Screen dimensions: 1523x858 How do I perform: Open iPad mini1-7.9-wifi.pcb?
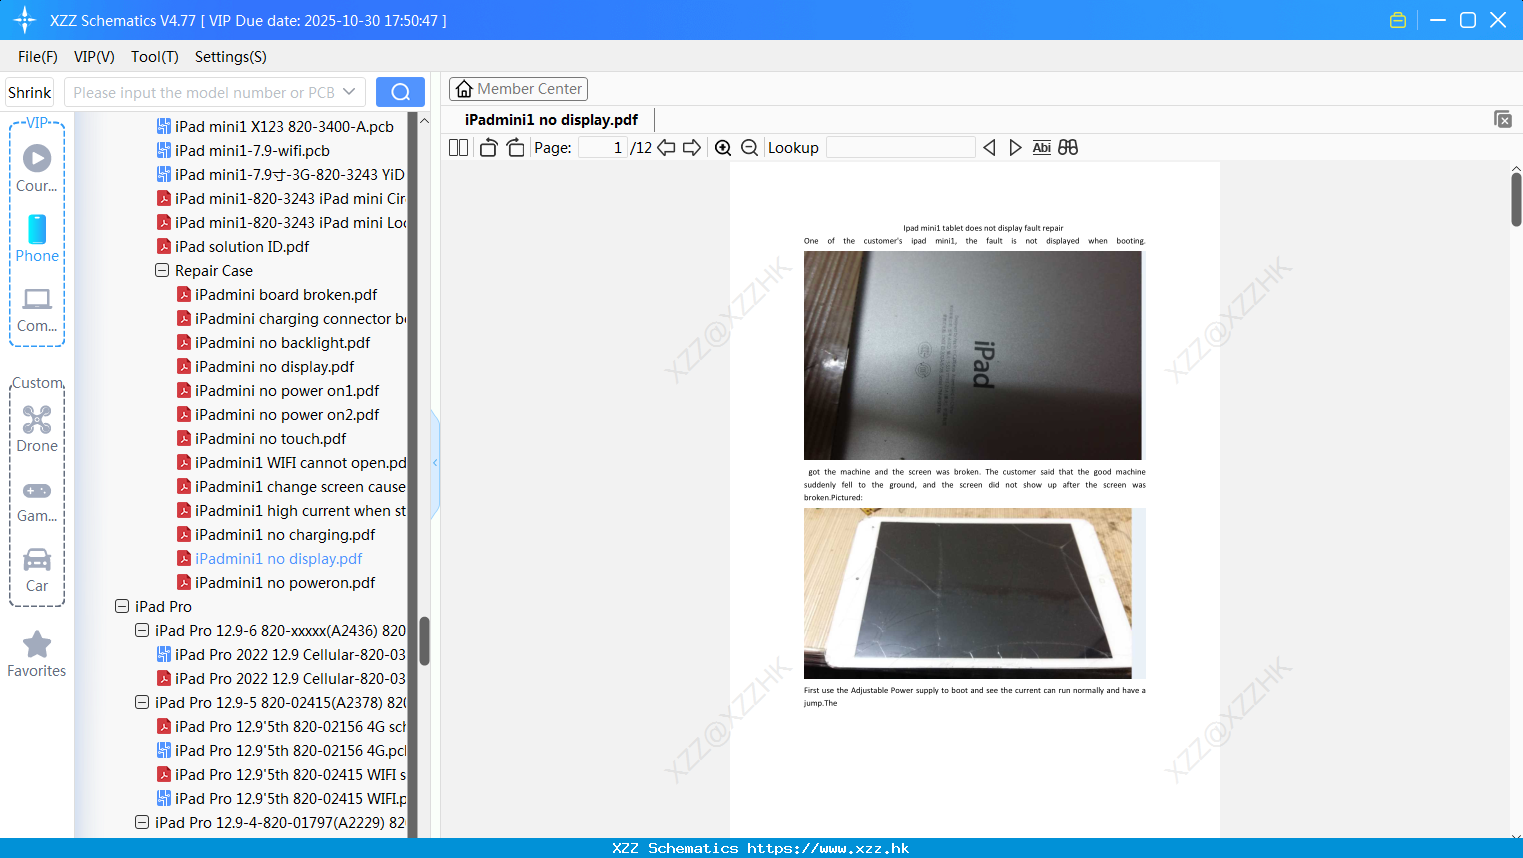[x=243, y=150]
